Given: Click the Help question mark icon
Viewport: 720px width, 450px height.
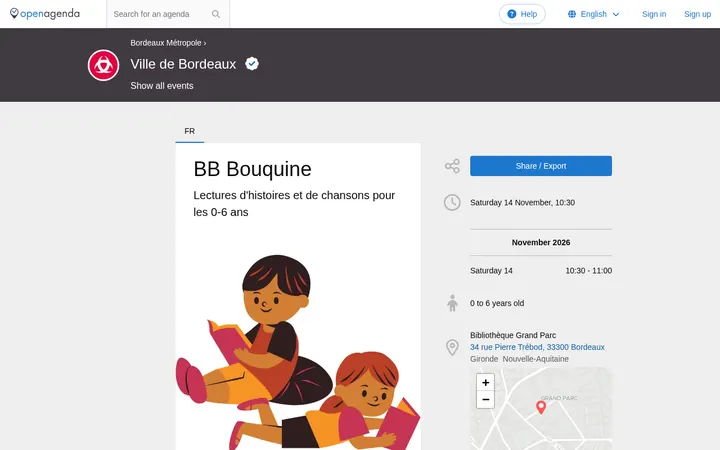Looking at the screenshot, I should tap(512, 14).
